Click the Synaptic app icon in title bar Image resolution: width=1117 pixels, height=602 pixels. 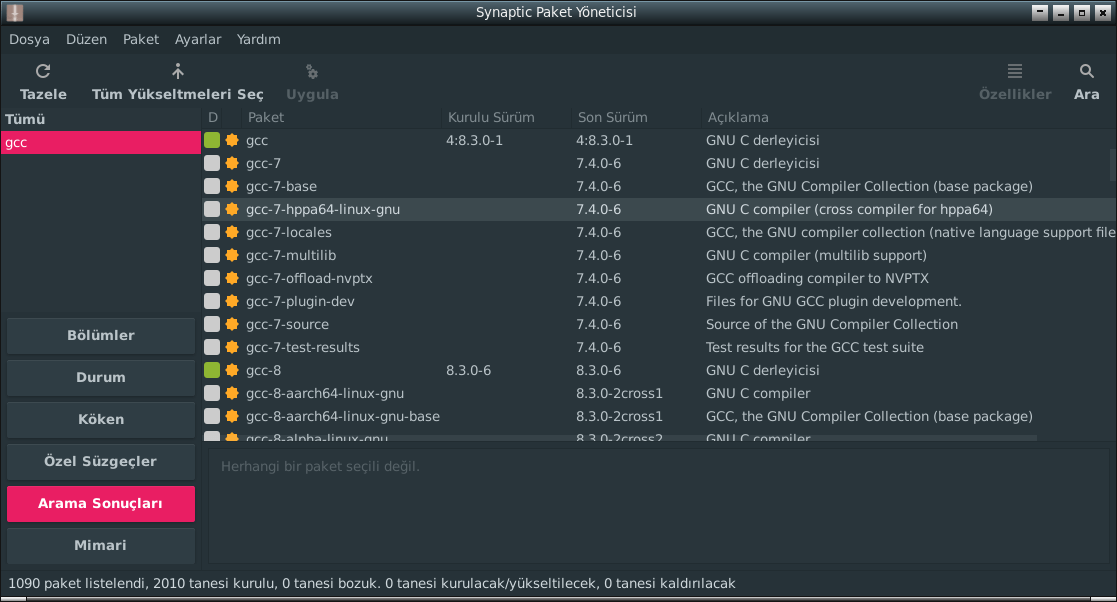pos(14,13)
